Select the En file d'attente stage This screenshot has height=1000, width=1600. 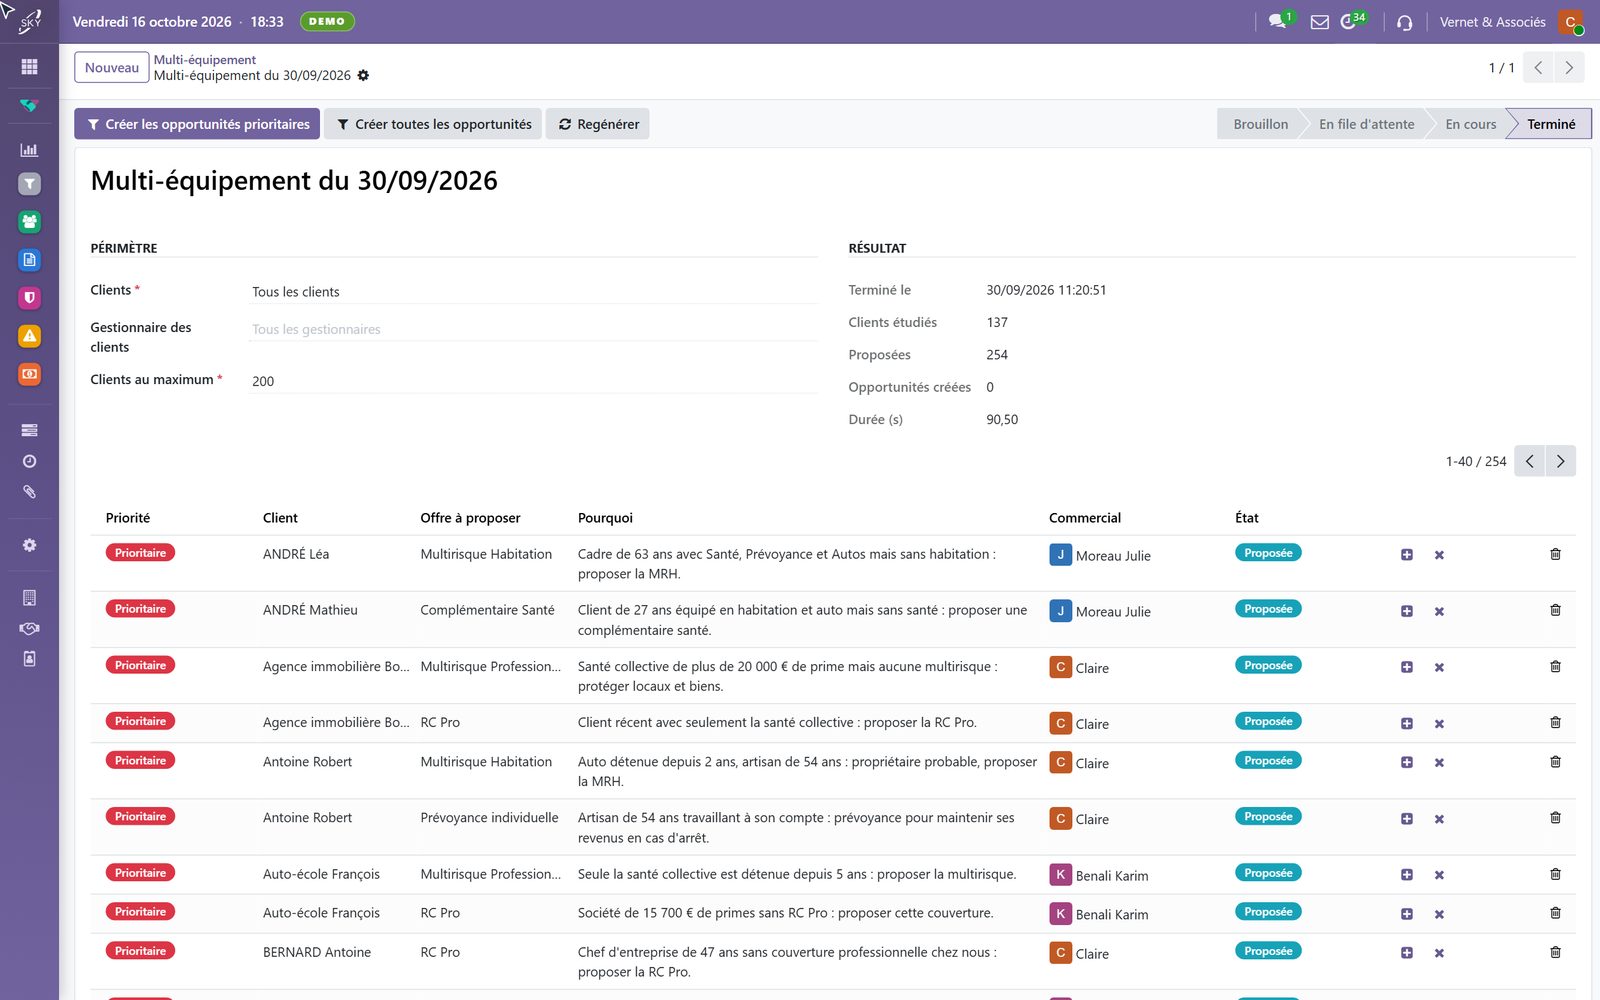(1366, 124)
